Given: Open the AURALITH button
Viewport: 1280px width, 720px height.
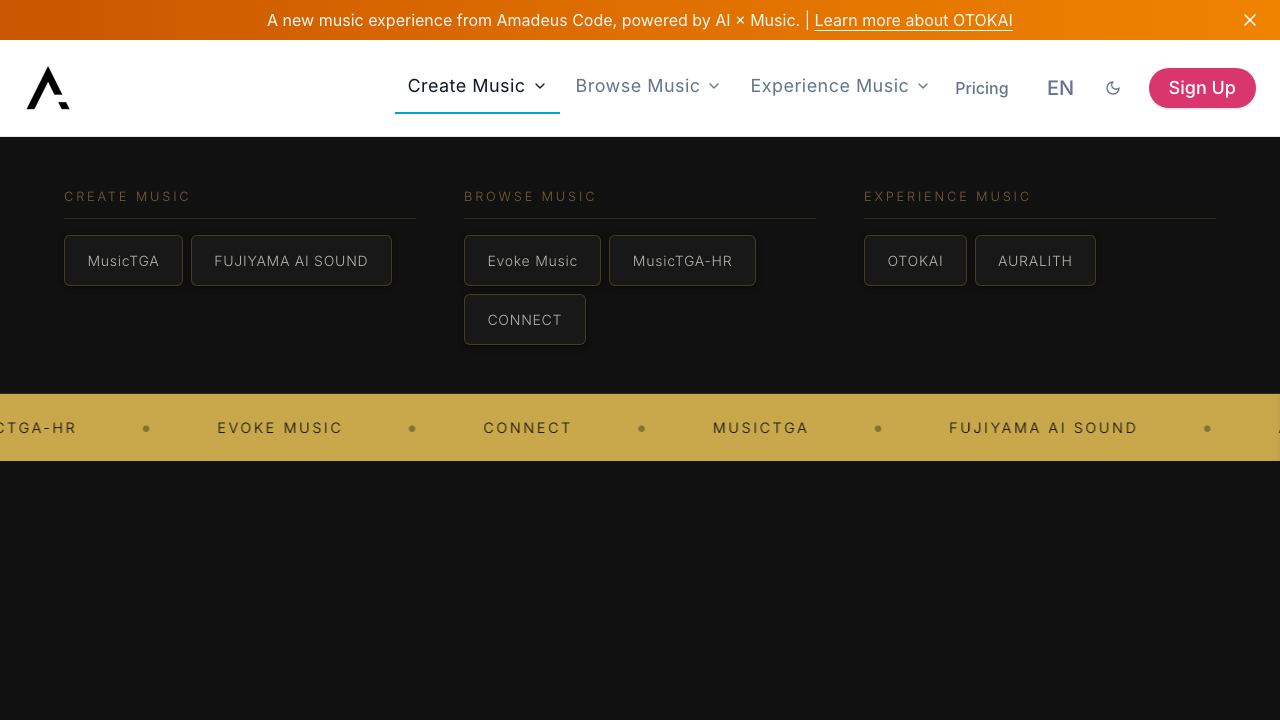Looking at the screenshot, I should tap(1035, 260).
